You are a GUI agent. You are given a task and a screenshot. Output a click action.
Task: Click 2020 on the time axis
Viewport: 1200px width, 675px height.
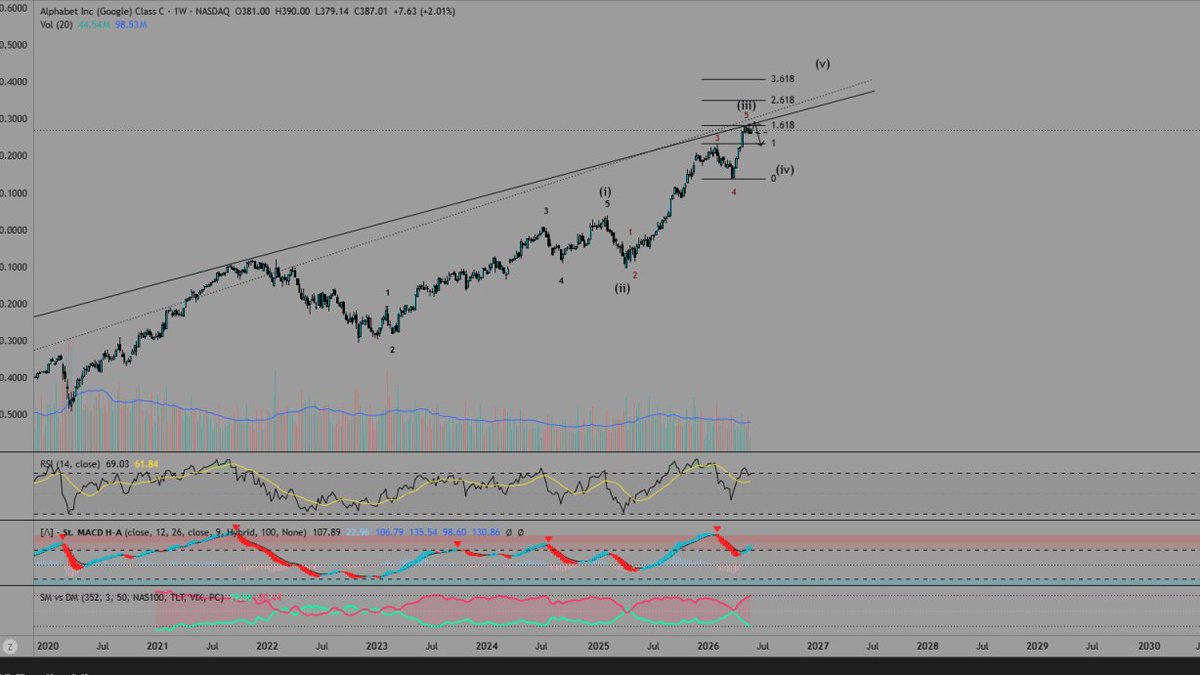46,647
